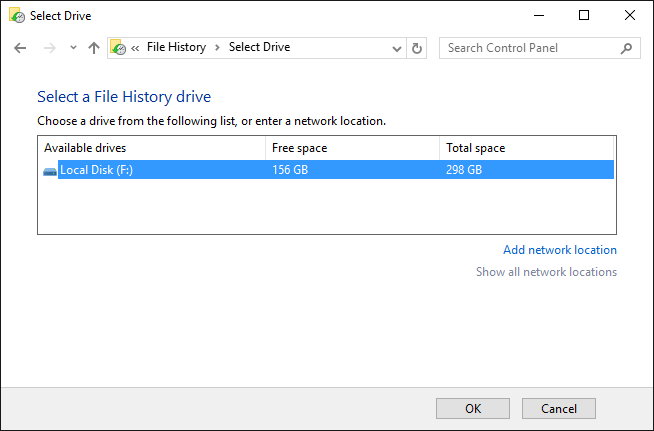Maximize the Select Drive window
This screenshot has width=654, height=431.
[x=584, y=15]
